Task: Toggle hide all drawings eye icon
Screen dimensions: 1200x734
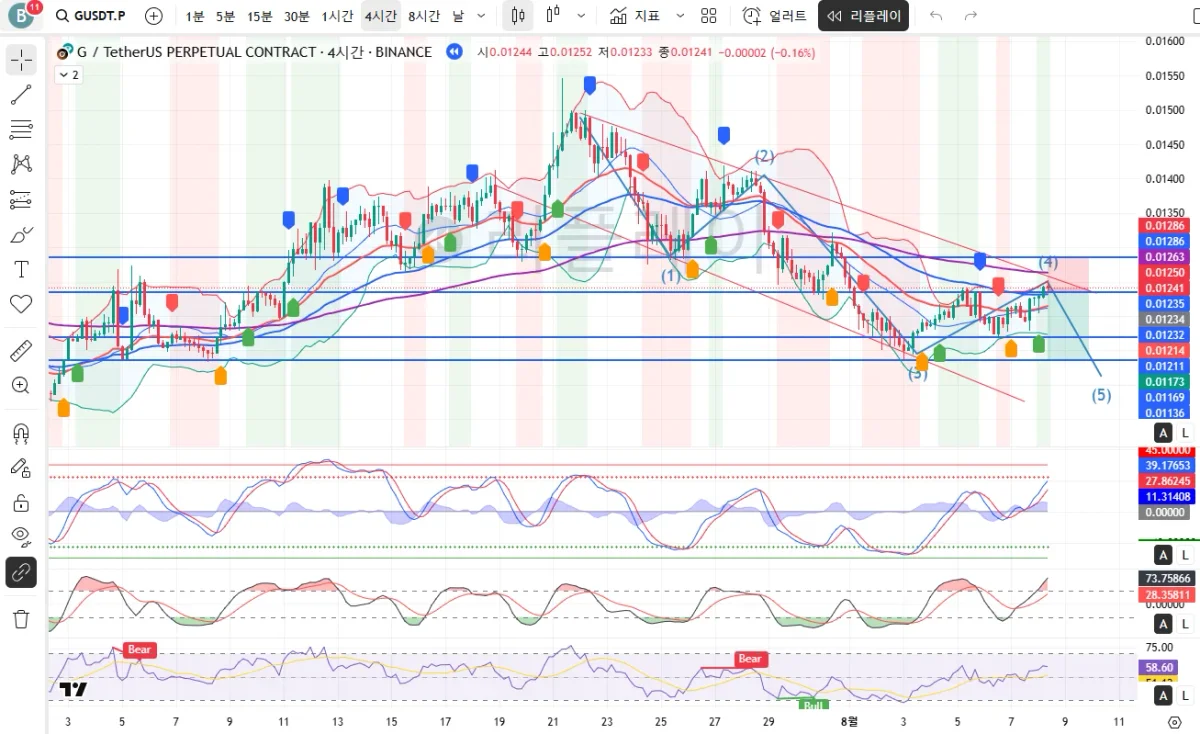Action: click(x=21, y=535)
